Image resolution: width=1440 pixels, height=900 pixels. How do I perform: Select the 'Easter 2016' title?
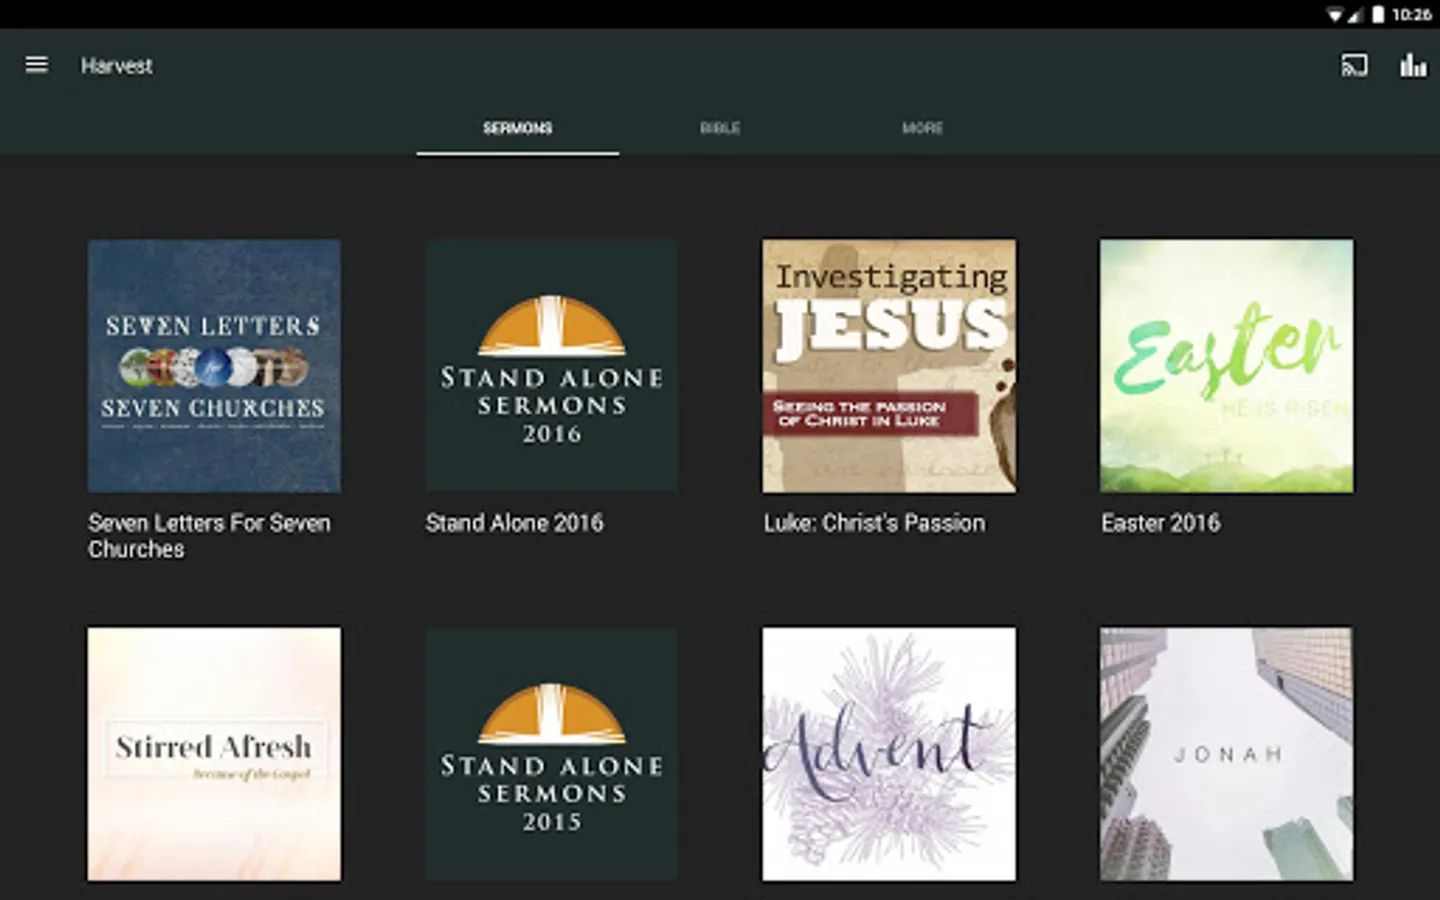coord(1161,523)
